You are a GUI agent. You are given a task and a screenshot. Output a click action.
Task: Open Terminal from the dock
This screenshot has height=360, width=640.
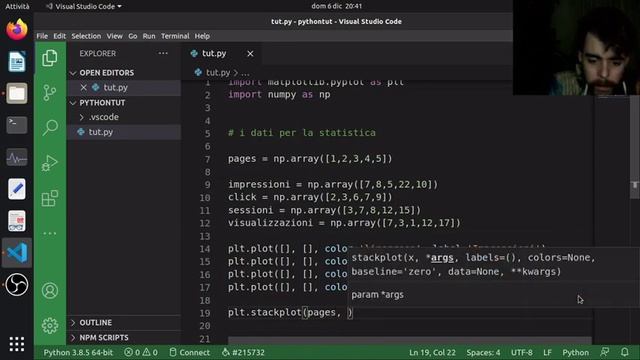click(17, 125)
